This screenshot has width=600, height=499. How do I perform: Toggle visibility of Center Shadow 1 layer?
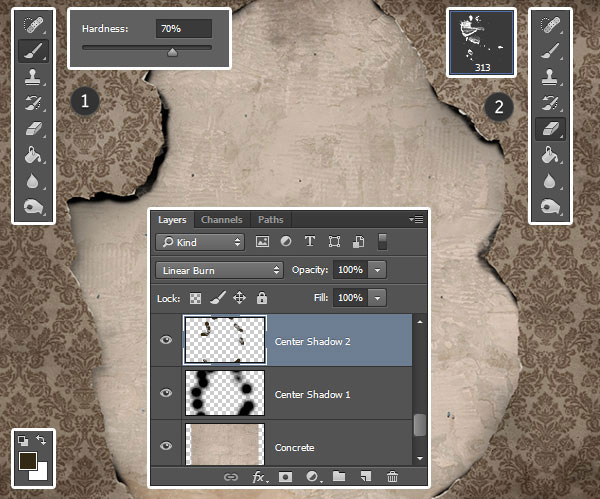(x=167, y=394)
